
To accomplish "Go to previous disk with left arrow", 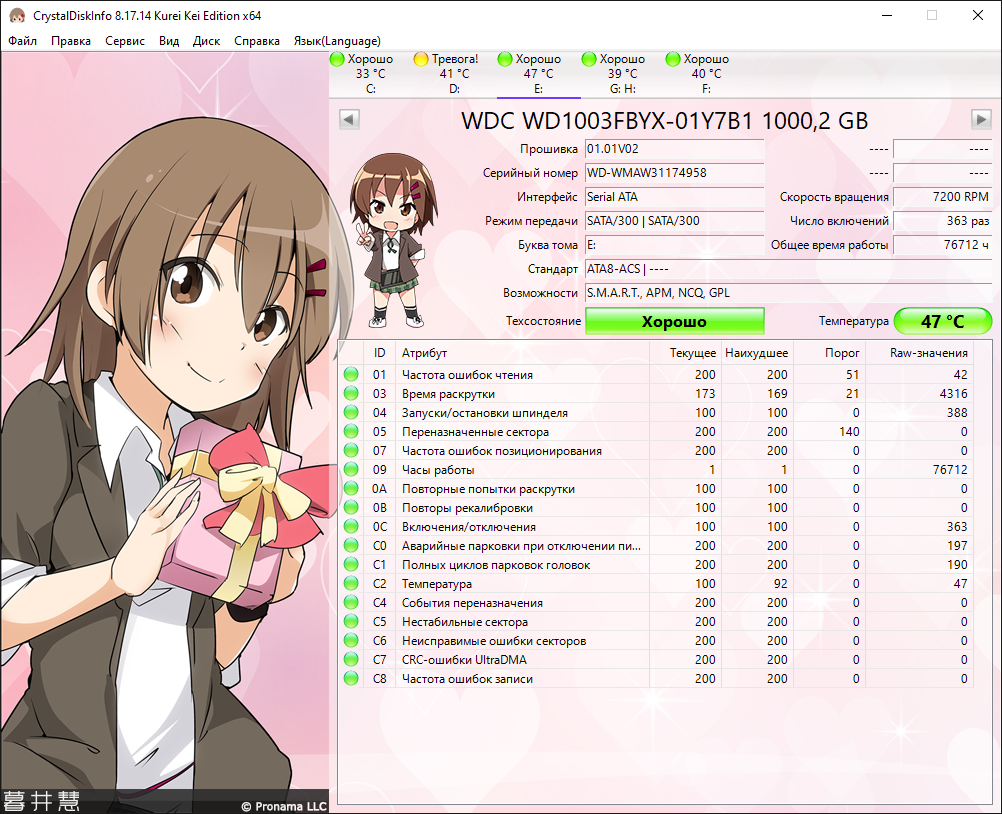I will click(350, 119).
